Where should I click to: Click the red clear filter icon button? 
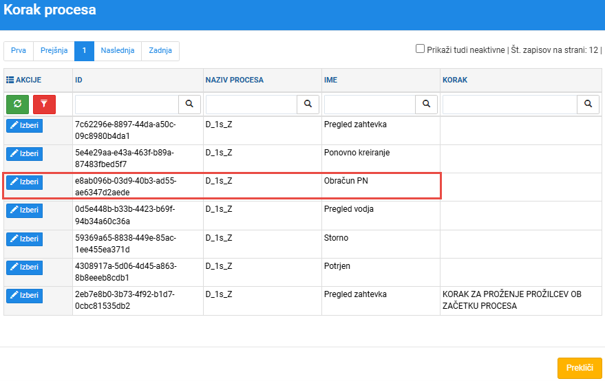pos(44,104)
